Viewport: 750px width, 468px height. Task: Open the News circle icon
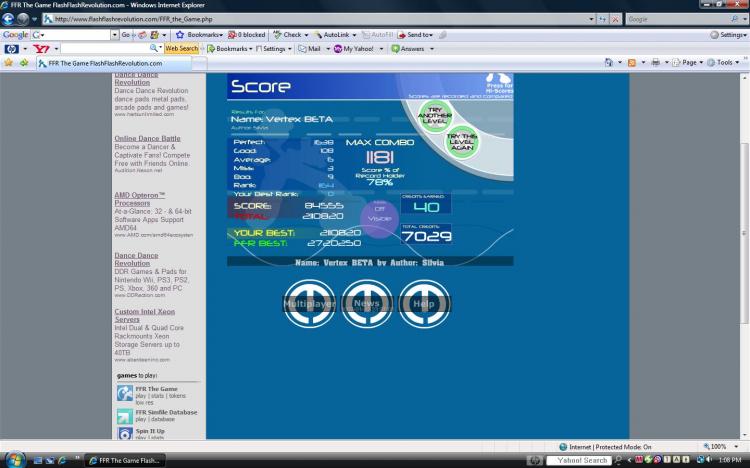366,303
